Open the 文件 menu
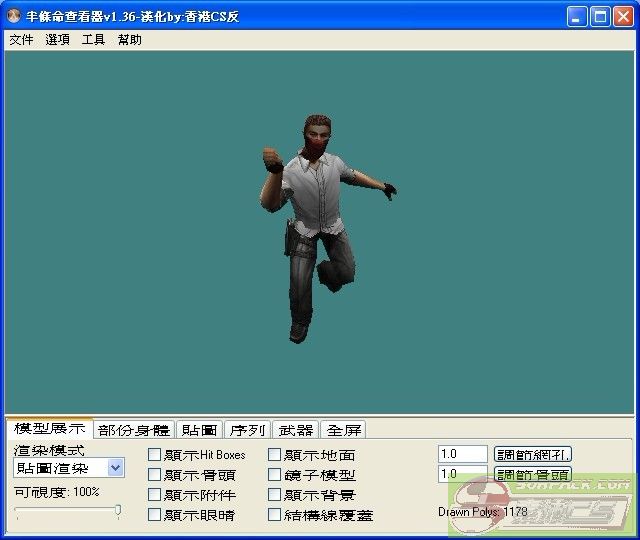This screenshot has height=540, width=640. [21, 40]
